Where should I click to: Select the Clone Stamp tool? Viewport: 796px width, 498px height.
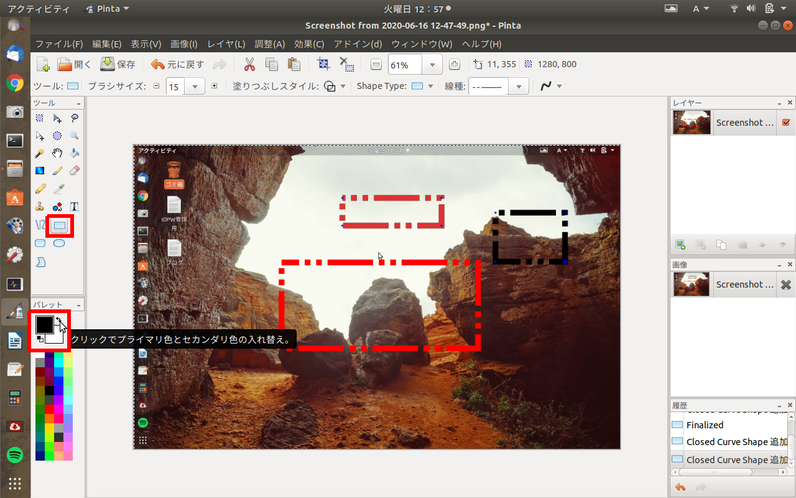[40, 207]
